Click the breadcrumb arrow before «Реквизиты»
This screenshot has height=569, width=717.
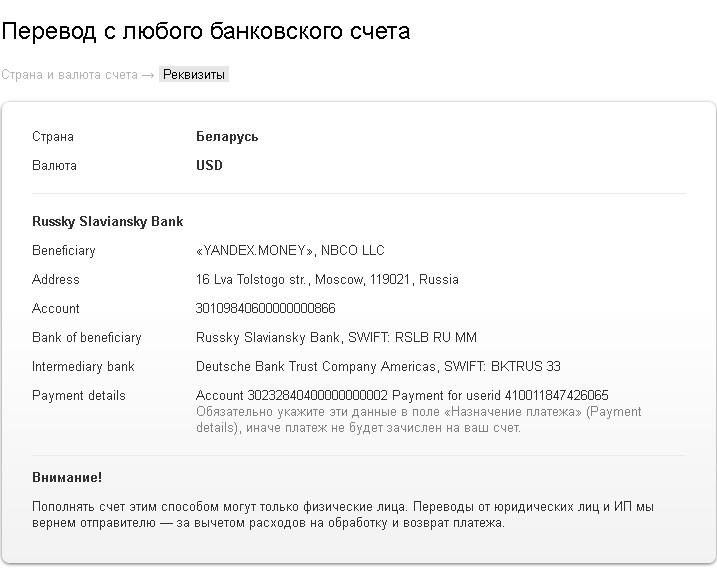tap(148, 75)
